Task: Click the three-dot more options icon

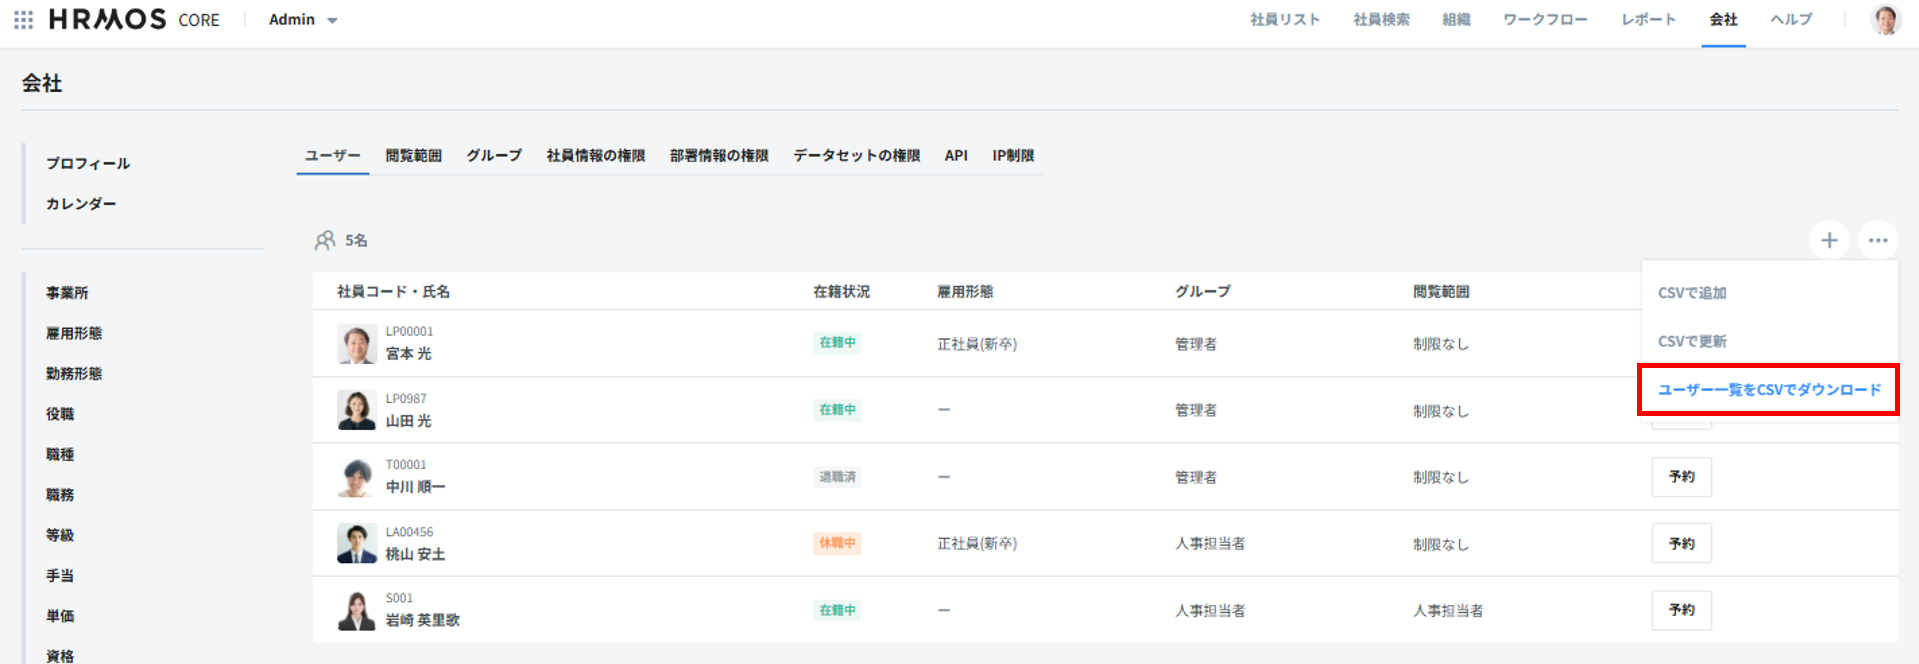Action: [1877, 240]
